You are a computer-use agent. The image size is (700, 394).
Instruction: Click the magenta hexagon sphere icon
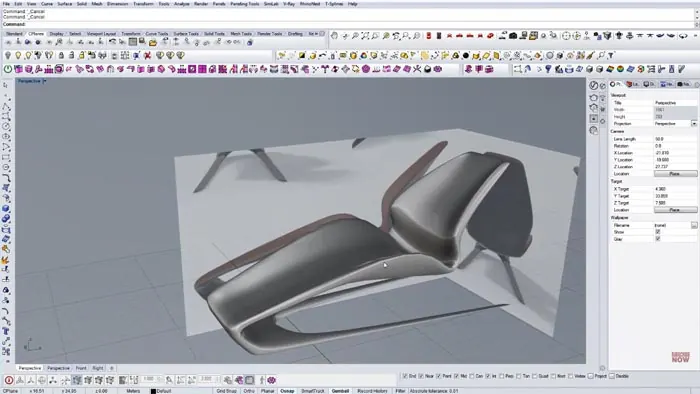coord(366,69)
